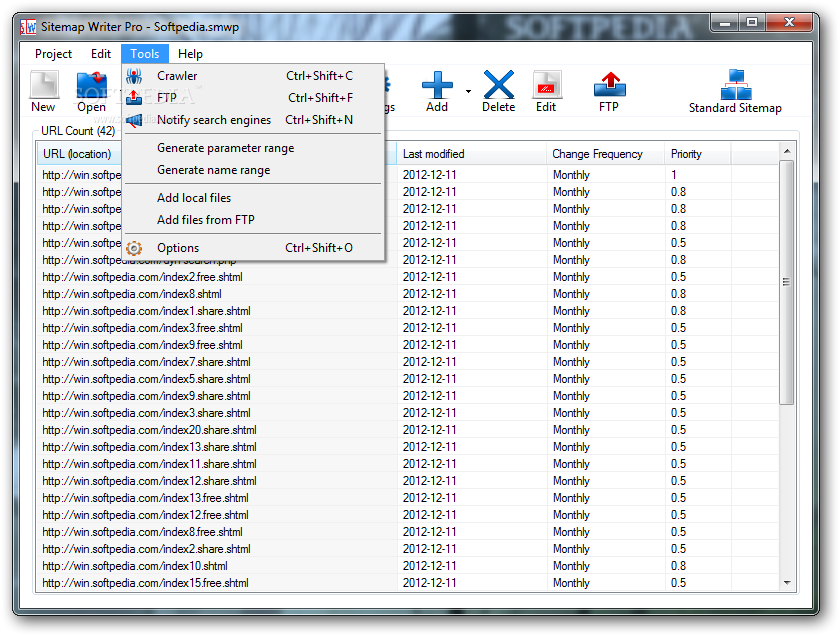840x636 pixels.
Task: Select row index11.share.shtml
Action: pyautogui.click(x=407, y=464)
